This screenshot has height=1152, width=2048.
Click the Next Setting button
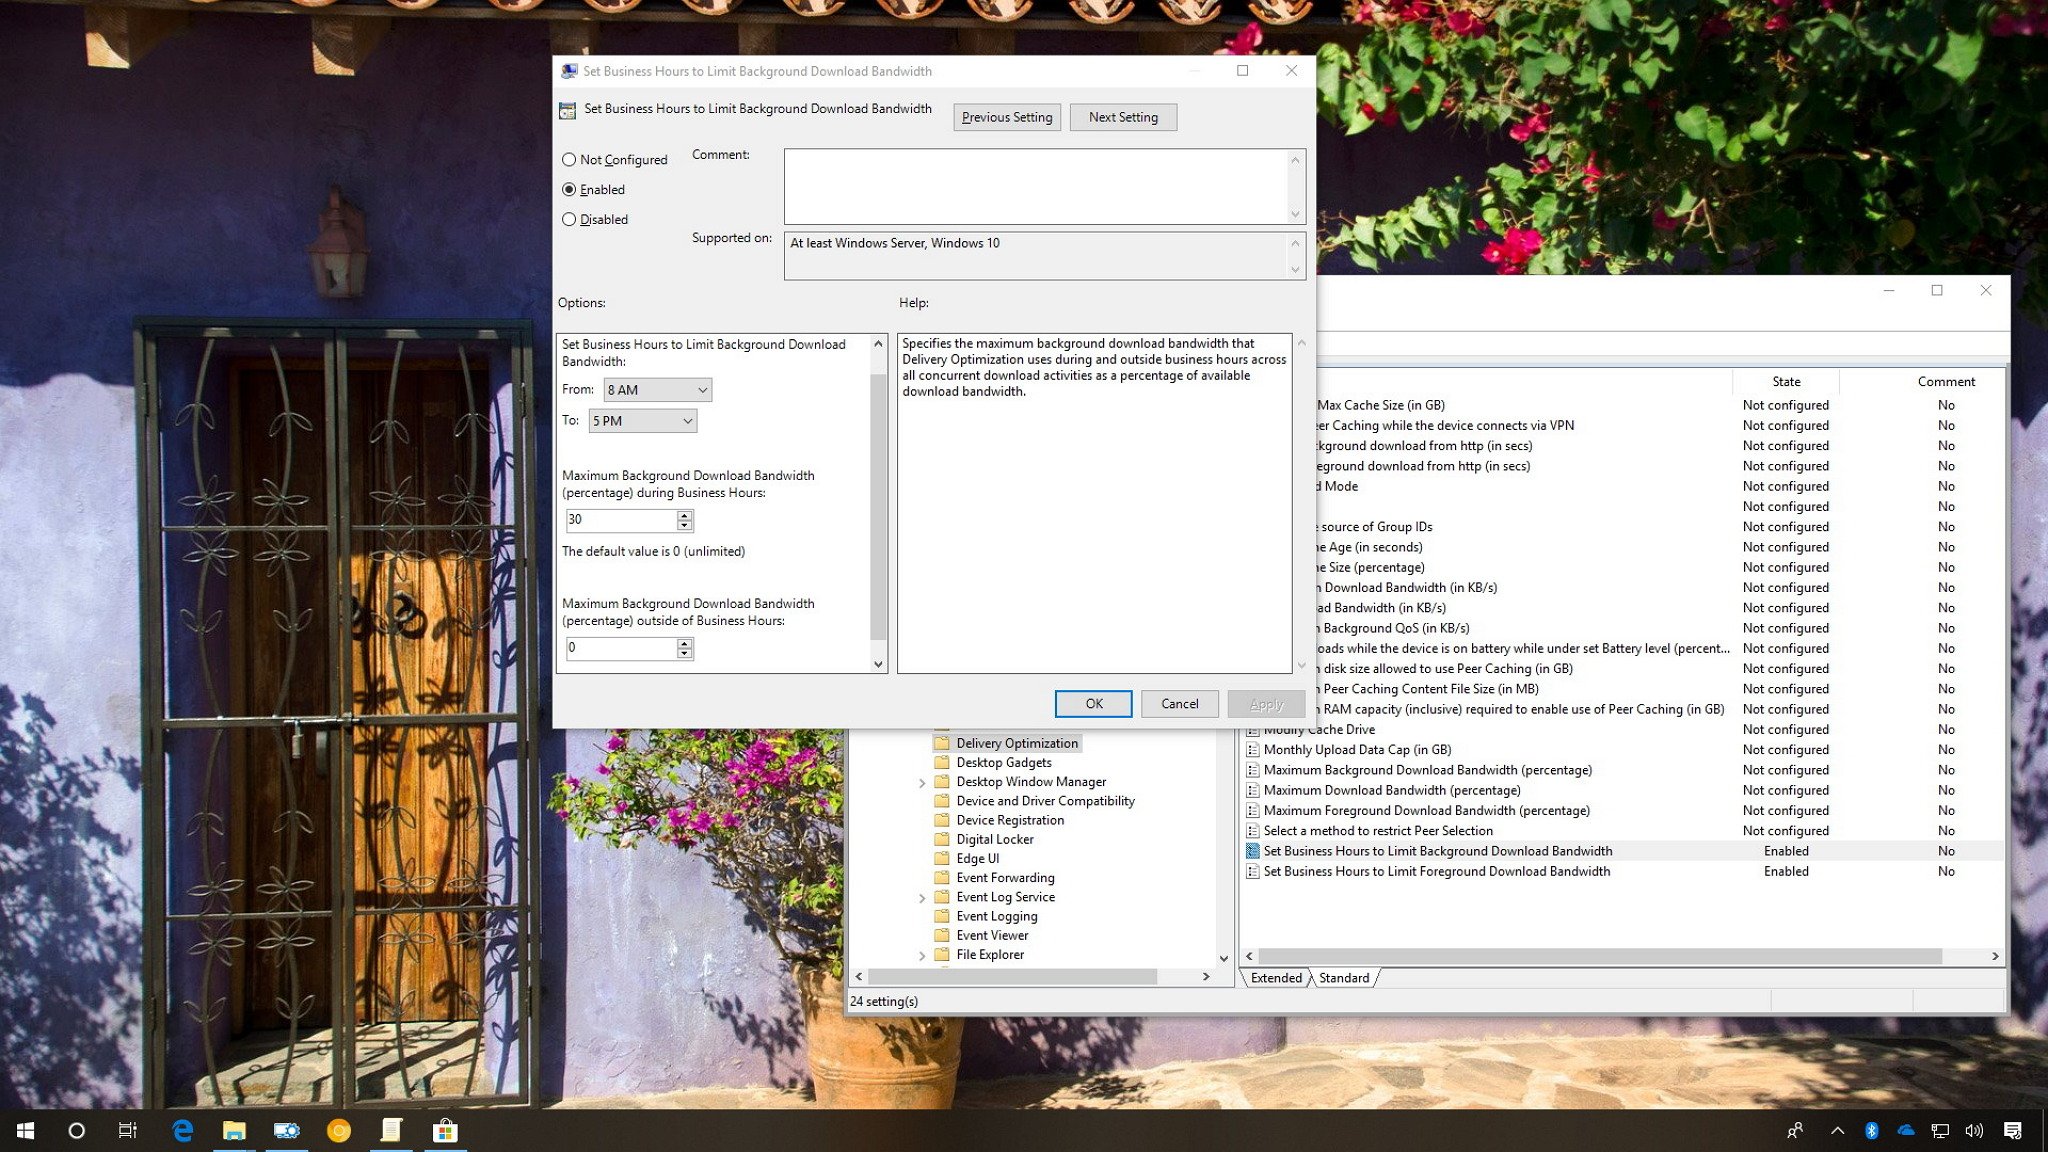1124,117
